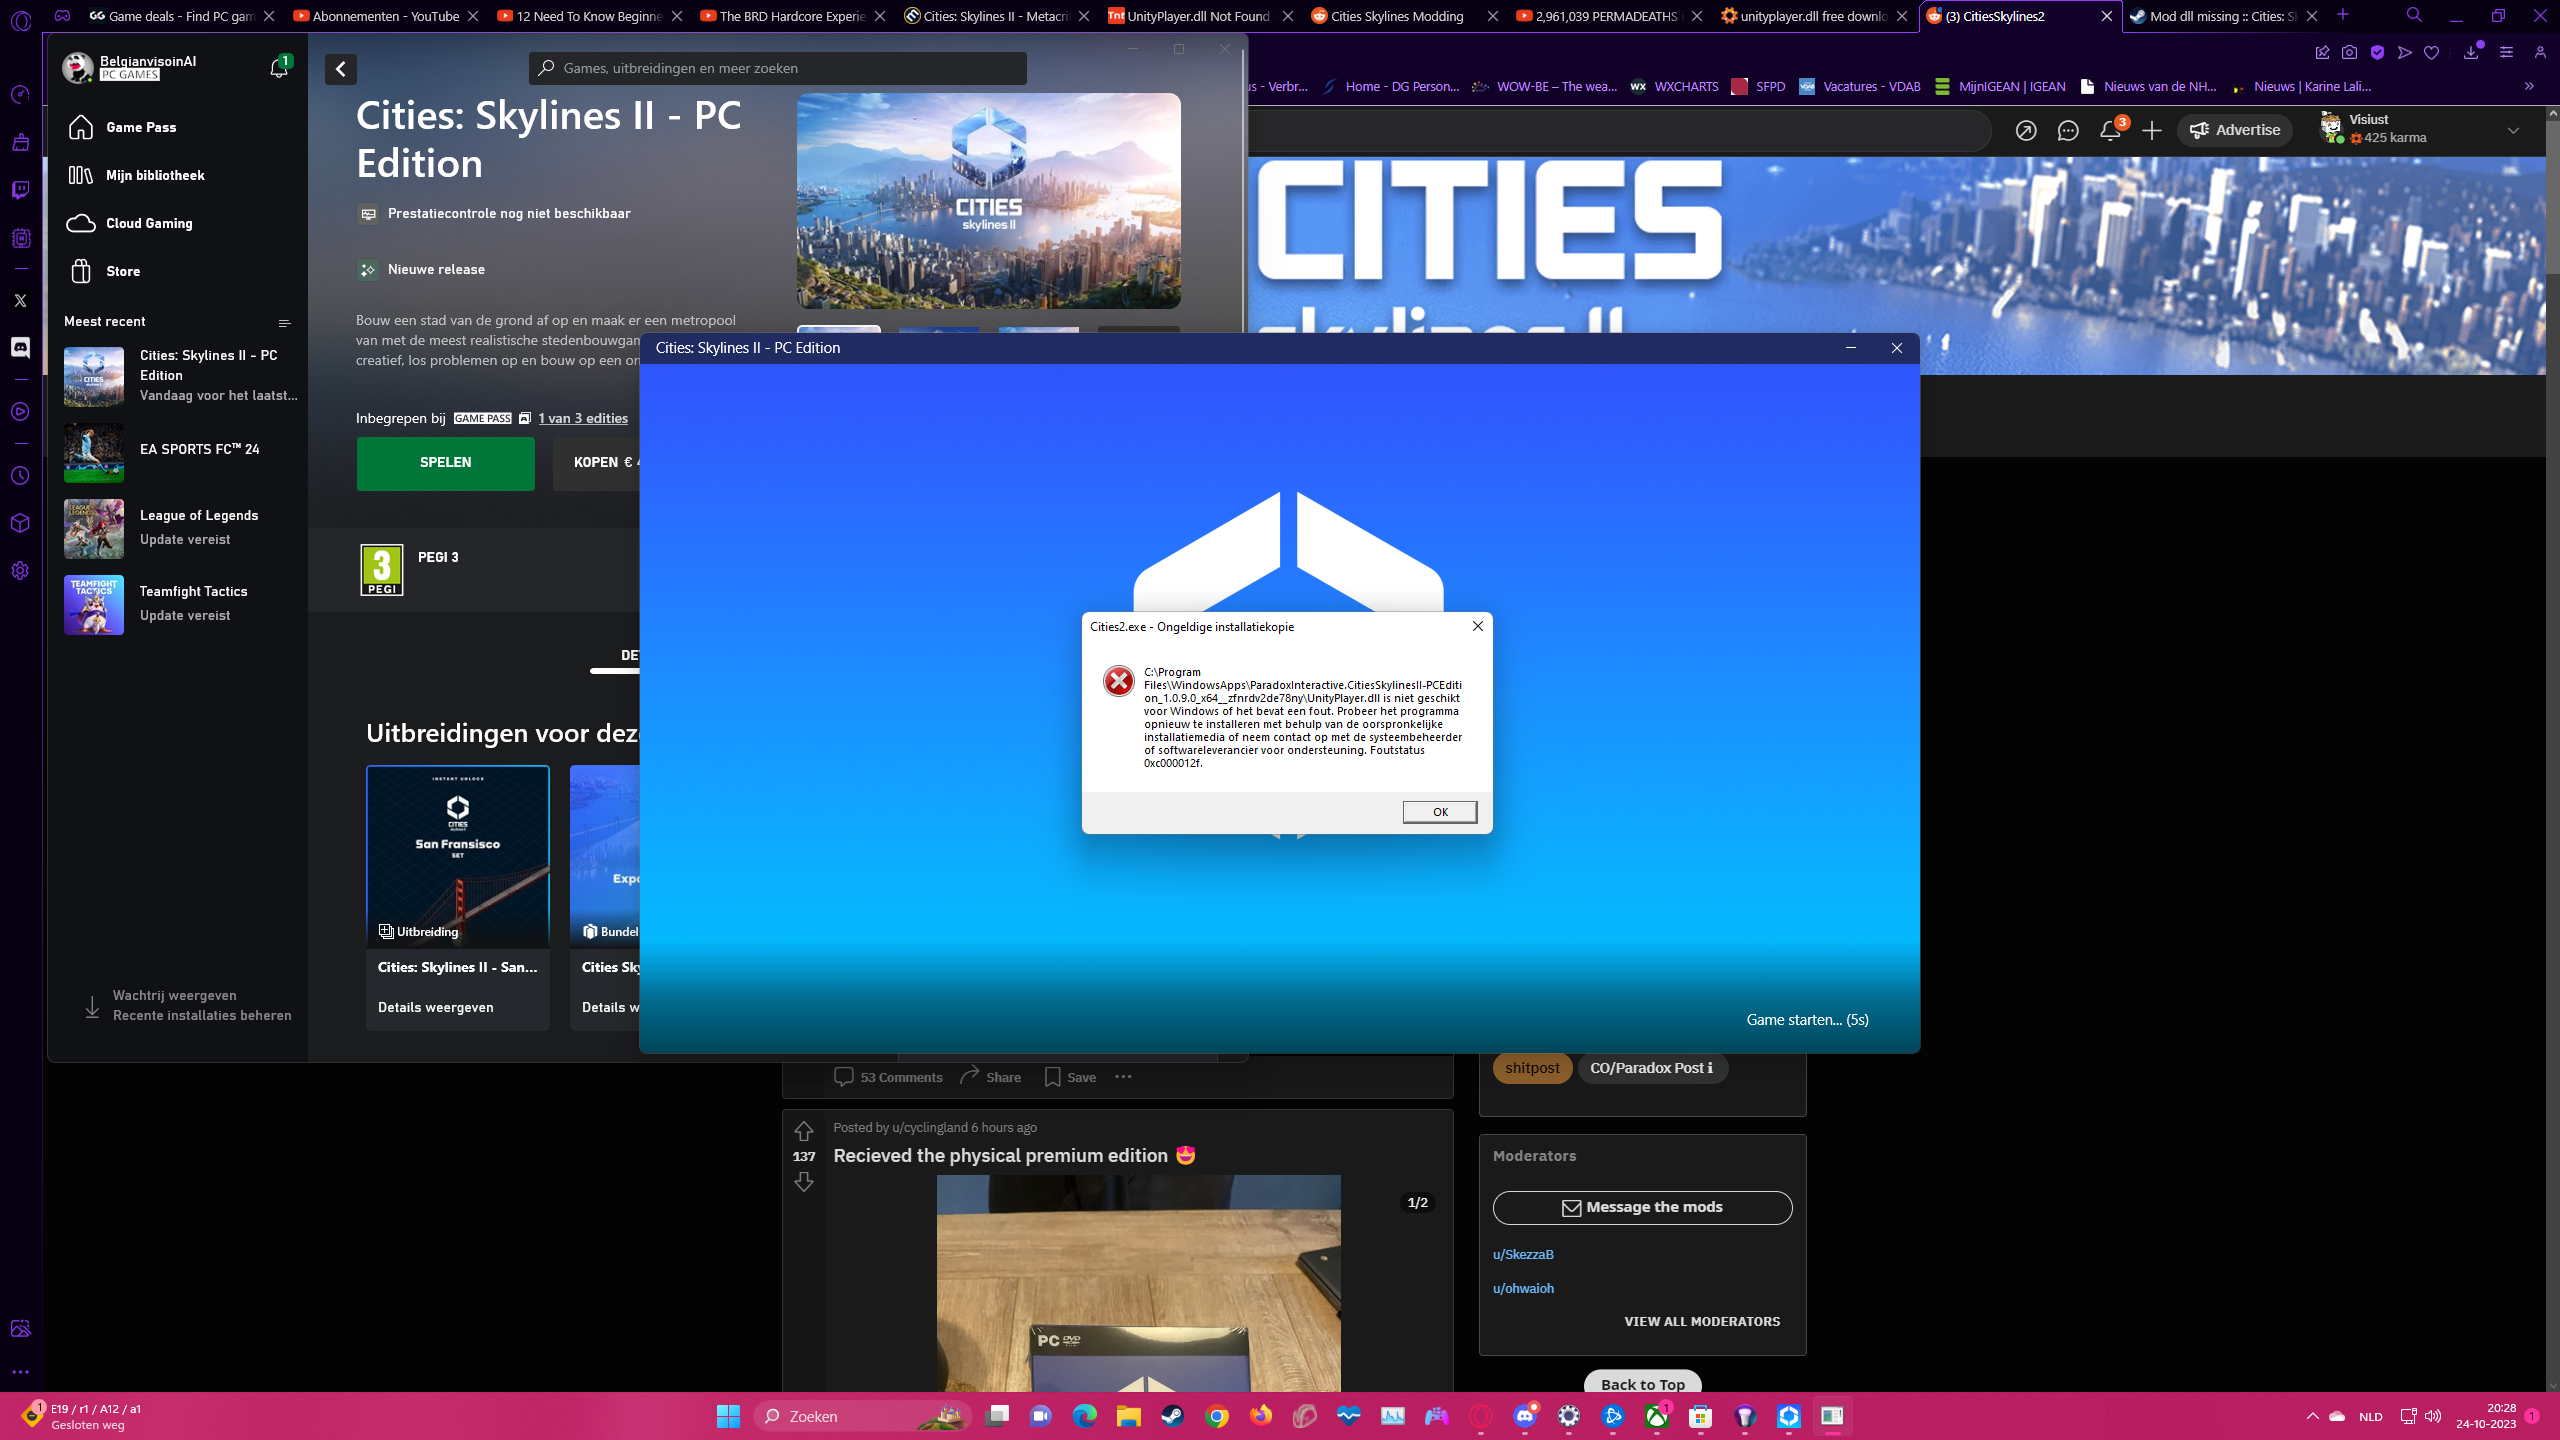Open Reddit notifications bell with badge
The width and height of the screenshot is (2560, 1440).
(x=2110, y=130)
